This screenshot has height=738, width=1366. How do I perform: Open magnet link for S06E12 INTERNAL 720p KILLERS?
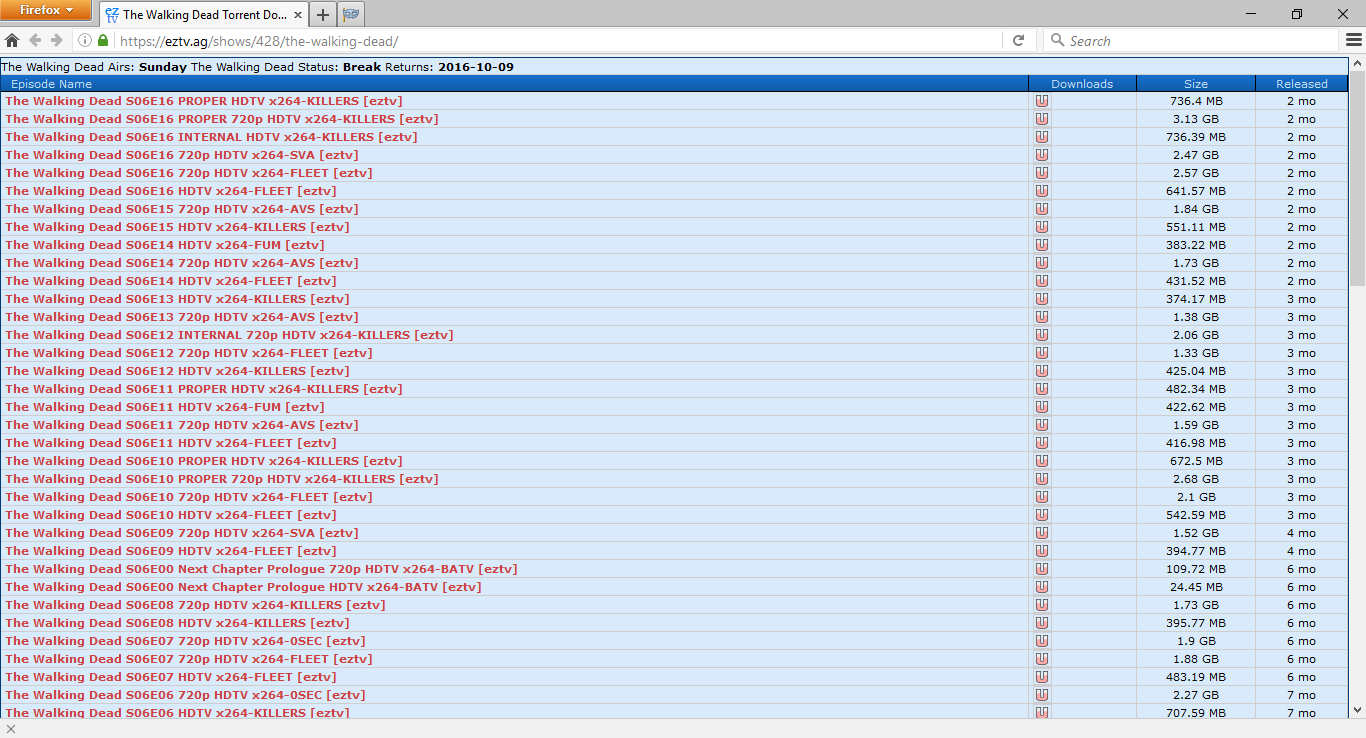click(1042, 335)
